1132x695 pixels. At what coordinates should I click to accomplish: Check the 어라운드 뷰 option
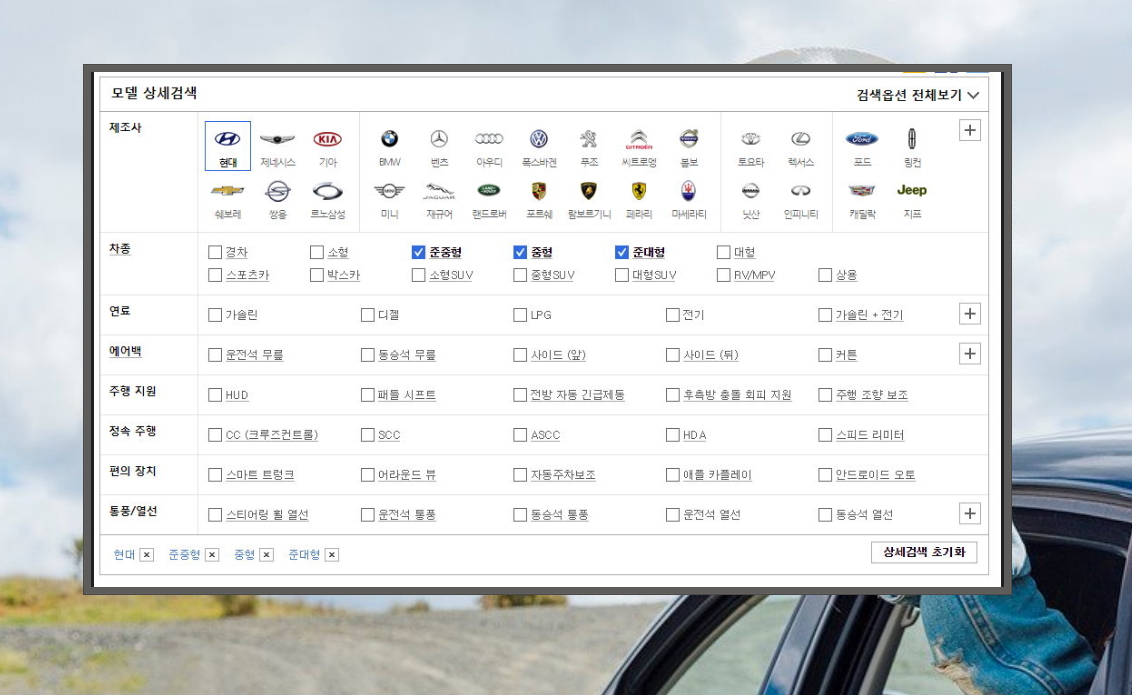pos(367,475)
